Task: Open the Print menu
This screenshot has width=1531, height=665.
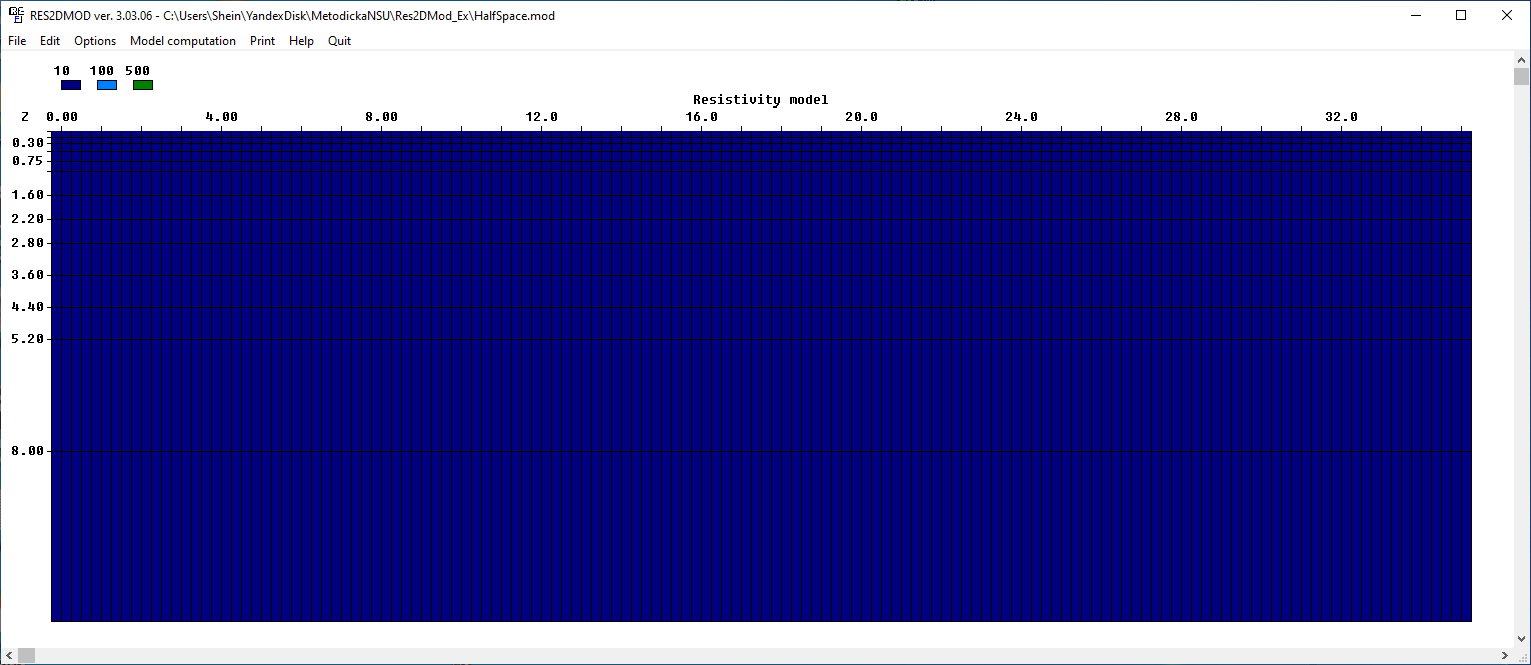Action: pos(263,41)
